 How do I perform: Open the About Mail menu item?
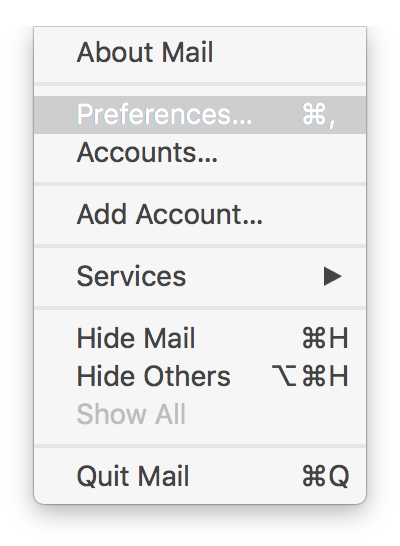coord(200,53)
